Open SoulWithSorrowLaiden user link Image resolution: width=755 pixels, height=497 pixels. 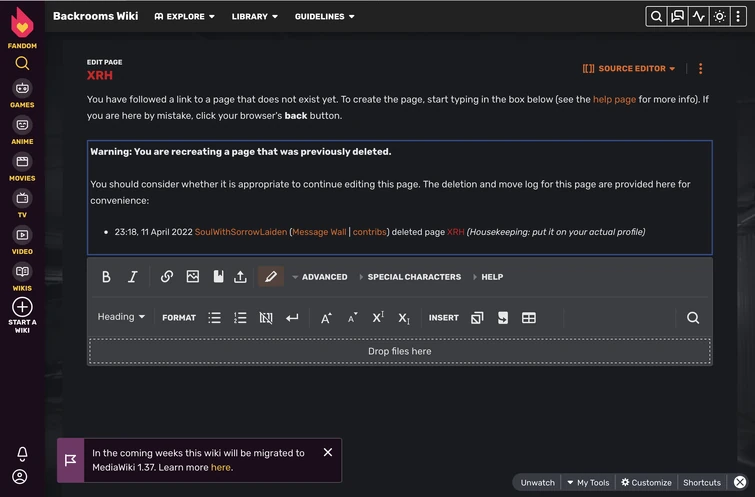(240, 232)
